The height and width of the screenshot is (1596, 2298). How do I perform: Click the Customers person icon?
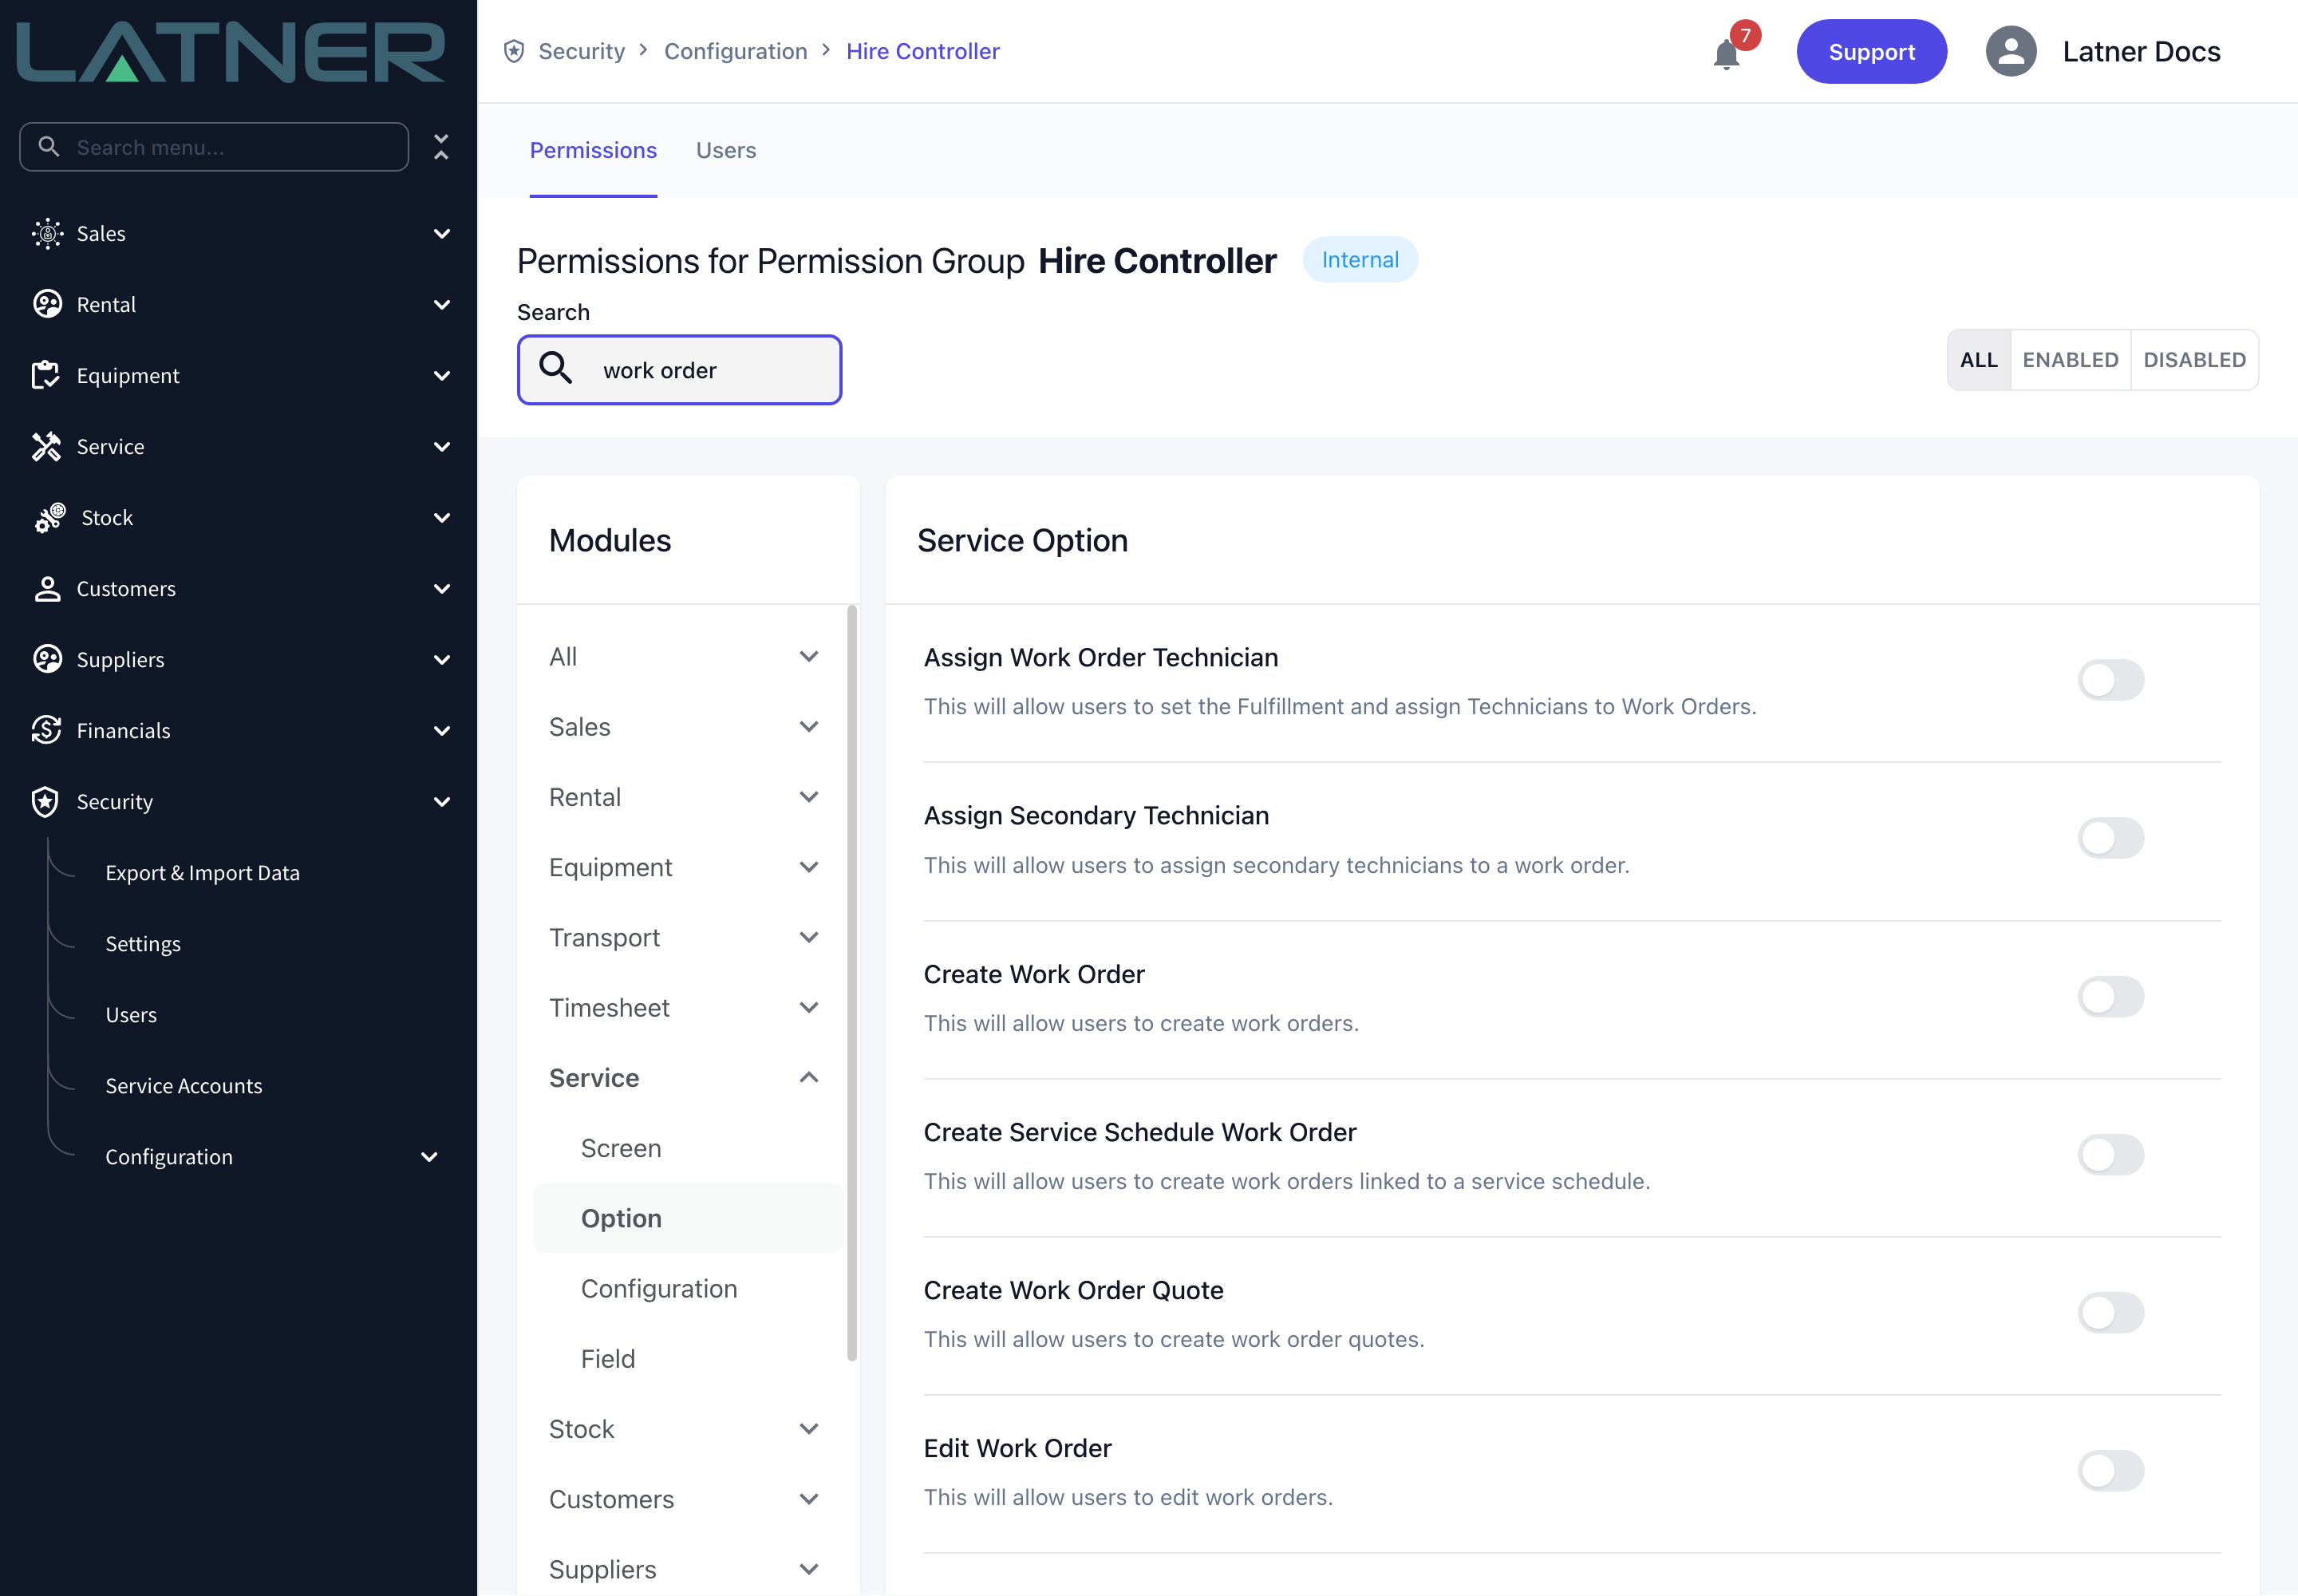click(47, 588)
